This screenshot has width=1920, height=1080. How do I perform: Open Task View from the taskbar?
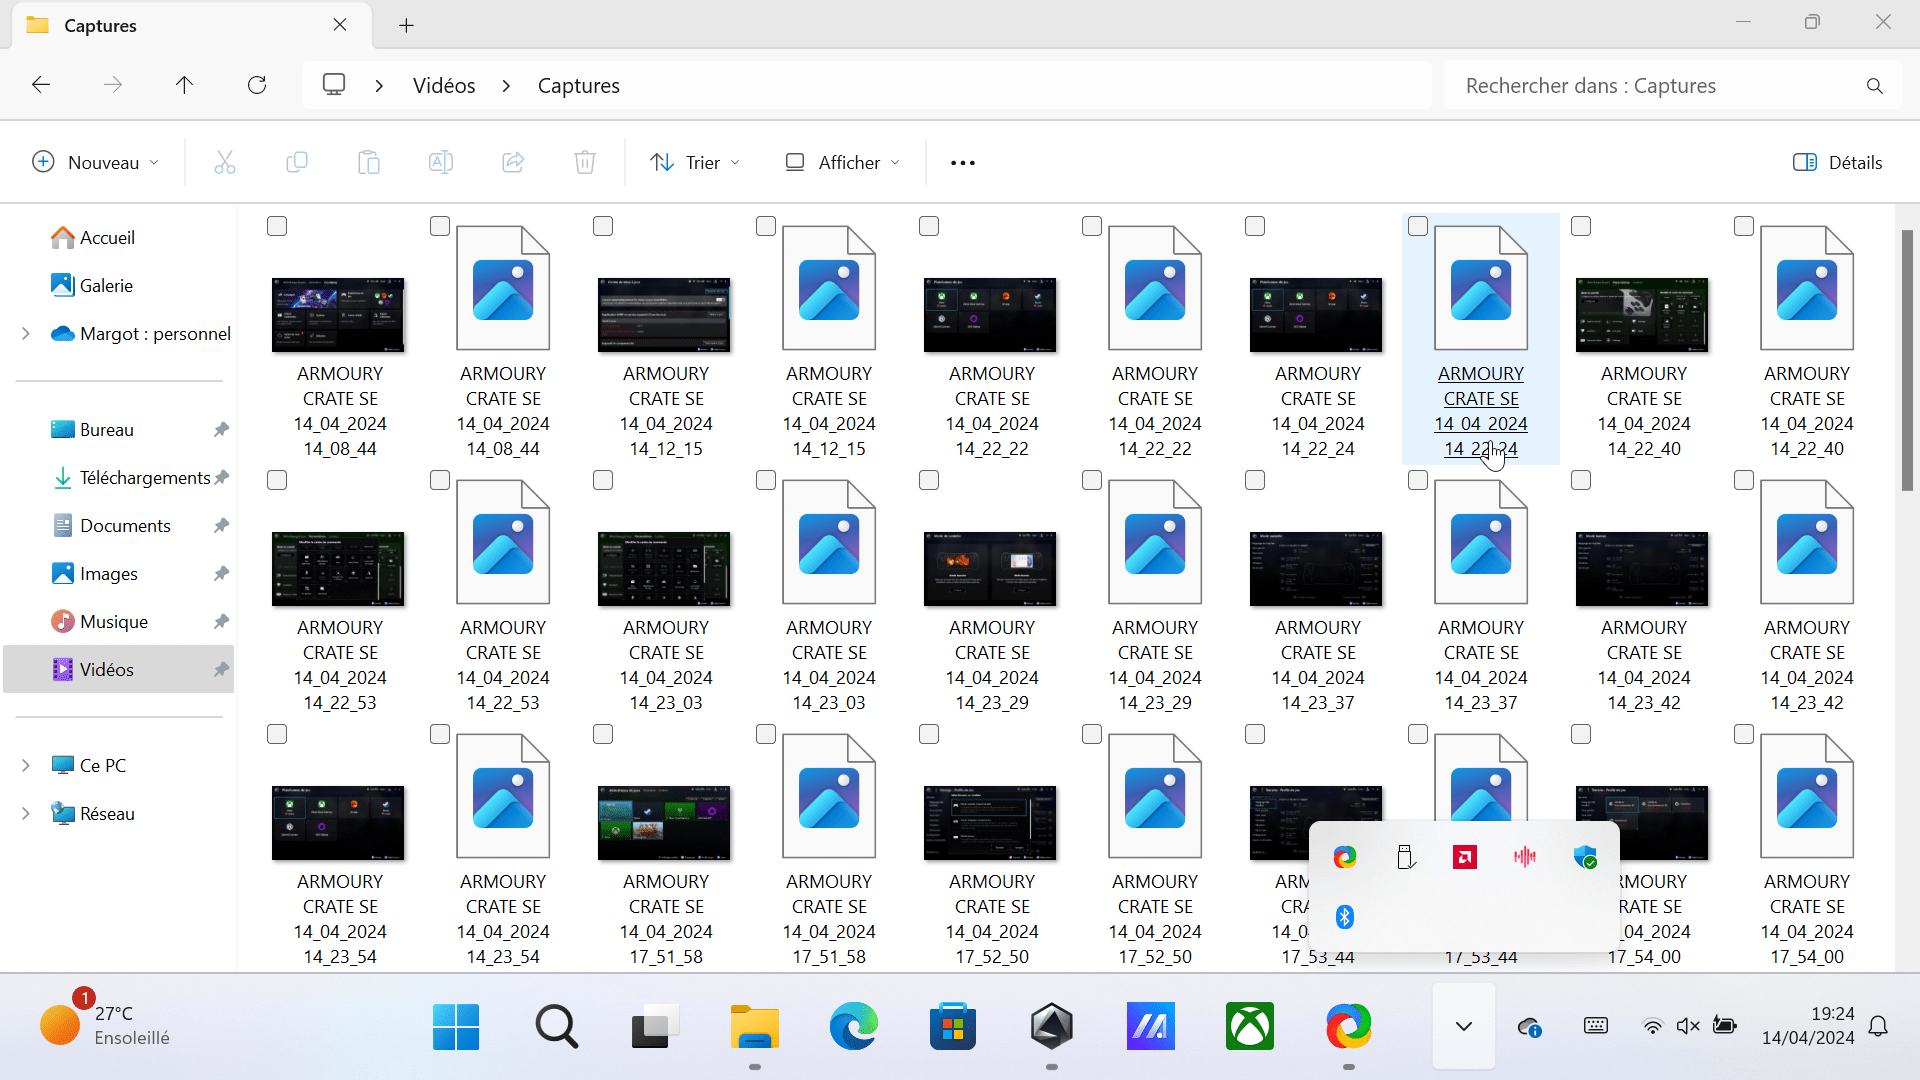point(655,1026)
